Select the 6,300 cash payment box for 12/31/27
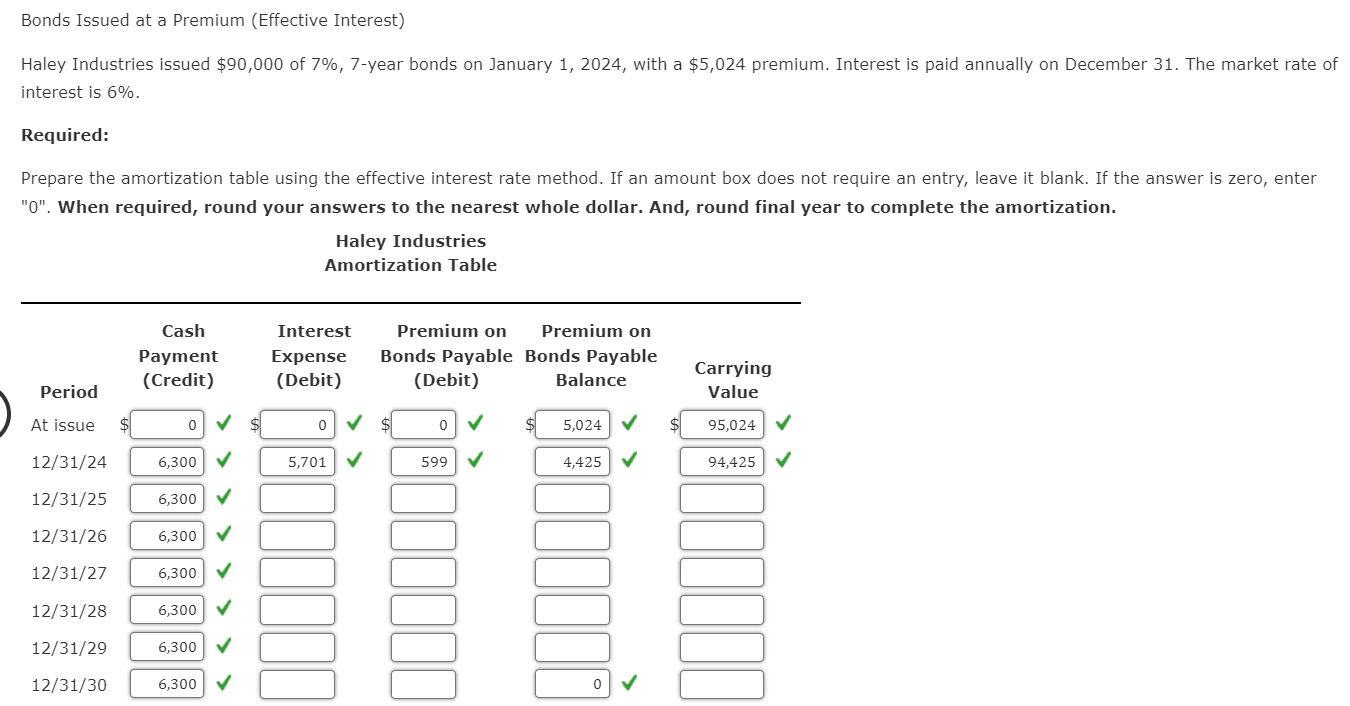Image resolution: width=1350 pixels, height=706 pixels. 167,572
